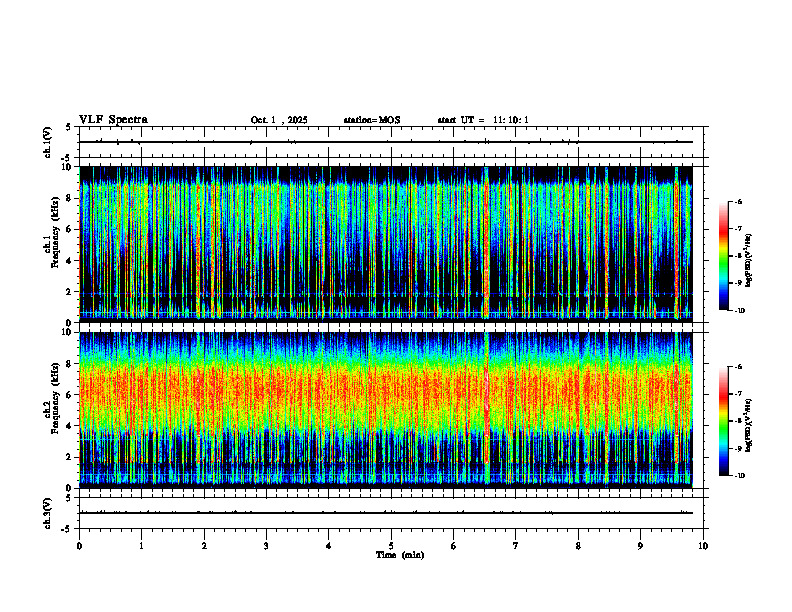Click time axis tick label "9"
This screenshot has width=792, height=612.
[x=640, y=546]
